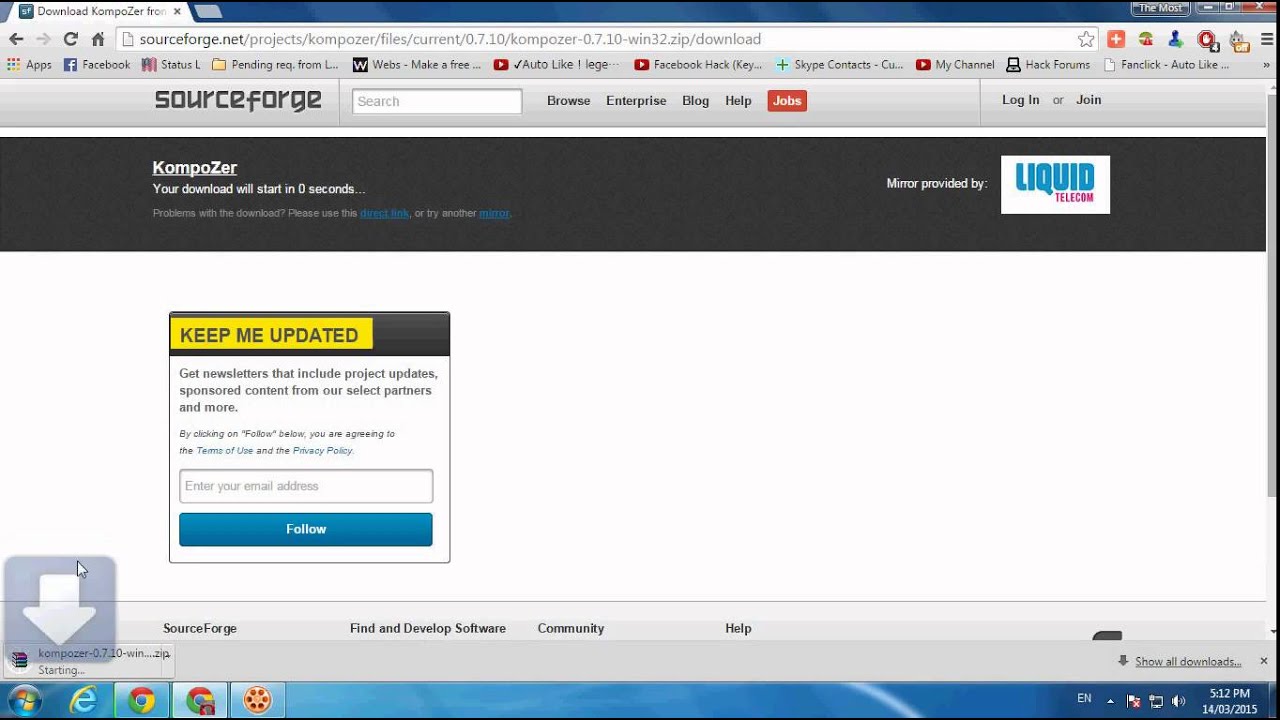Click the extension icon labeled off
The image size is (1280, 720).
pyautogui.click(x=1238, y=40)
